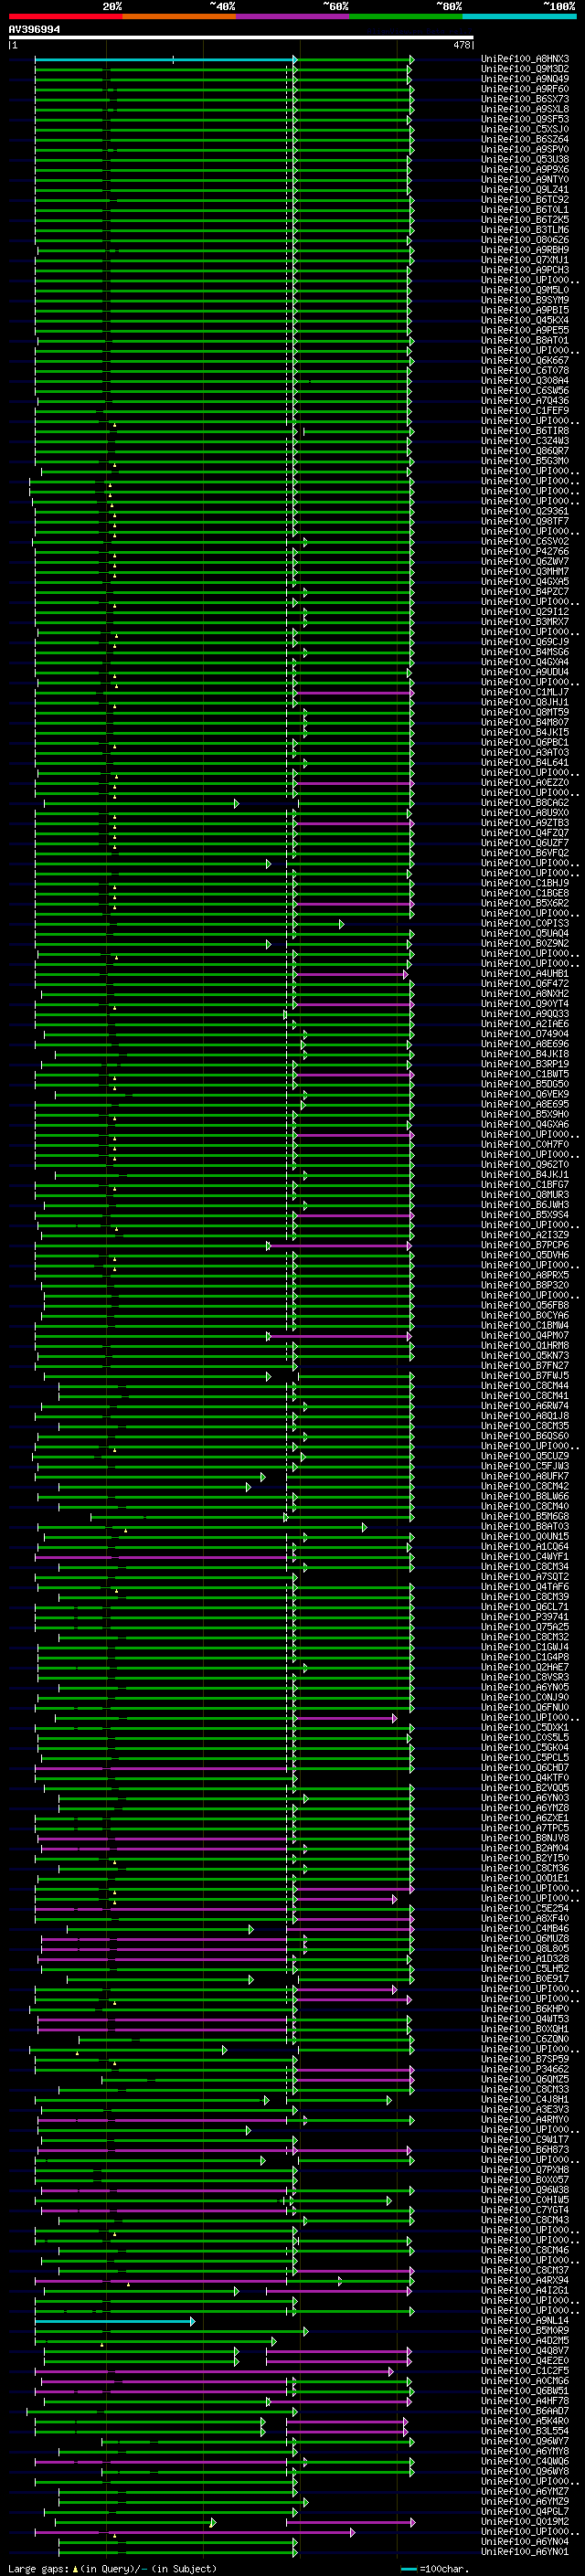Image resolution: width=585 pixels, height=2576 pixels.
Task: Click hit name UniRef100_B9SYM9
Action: [525, 300]
